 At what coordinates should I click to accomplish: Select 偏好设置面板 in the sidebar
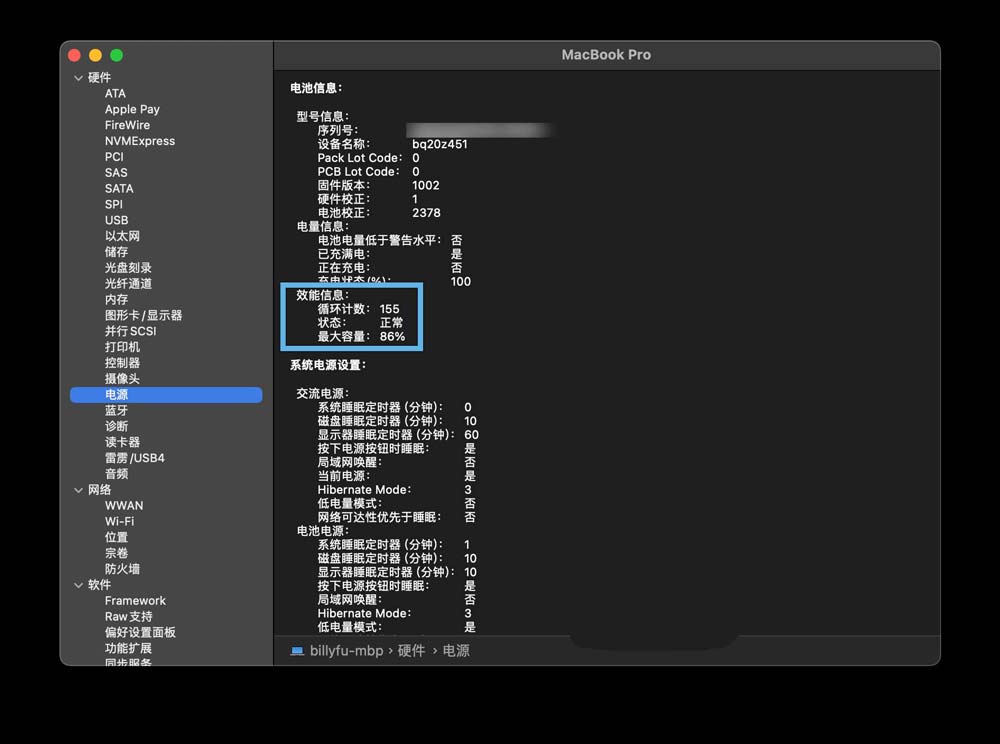[x=140, y=632]
